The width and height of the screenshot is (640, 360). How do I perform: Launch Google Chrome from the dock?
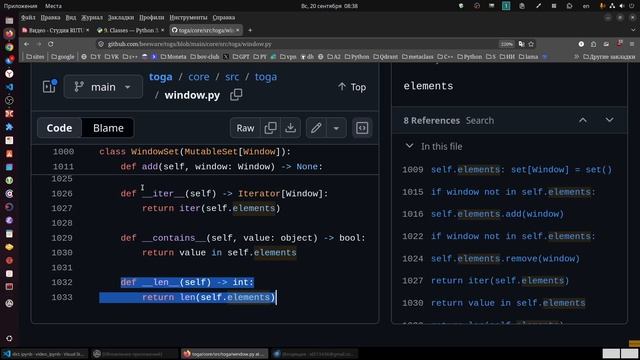click(9, 47)
